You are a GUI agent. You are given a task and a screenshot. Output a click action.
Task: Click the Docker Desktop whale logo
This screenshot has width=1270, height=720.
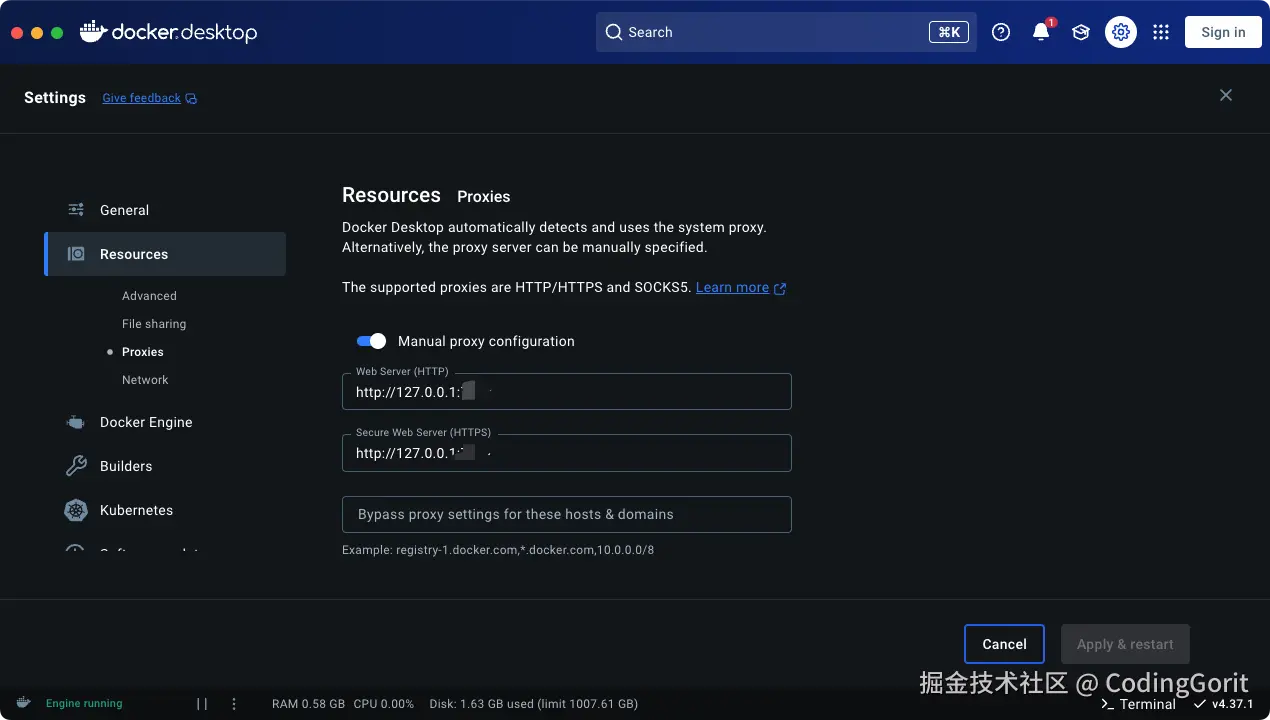(92, 31)
